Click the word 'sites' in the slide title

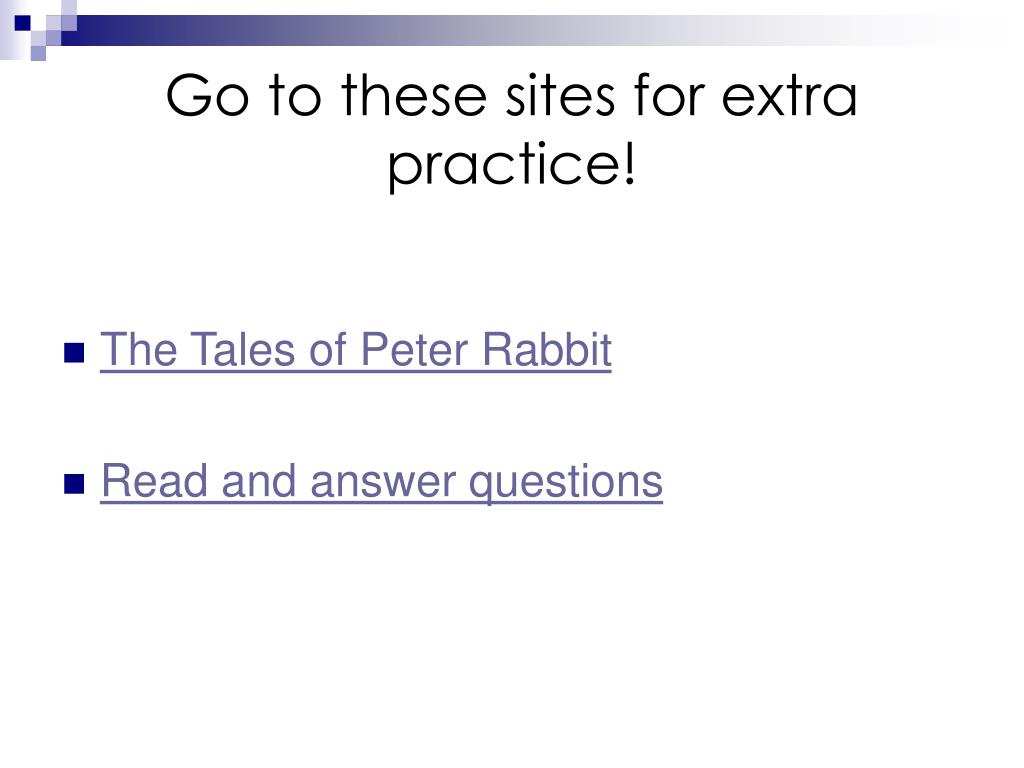point(560,96)
